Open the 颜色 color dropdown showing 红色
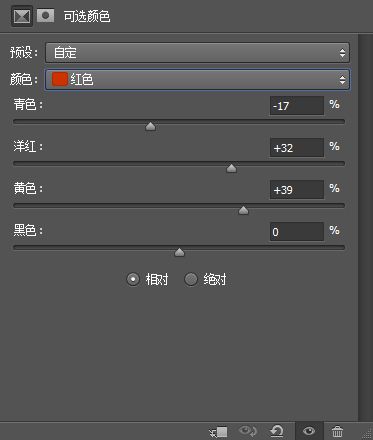373x440 pixels. pyautogui.click(x=197, y=80)
